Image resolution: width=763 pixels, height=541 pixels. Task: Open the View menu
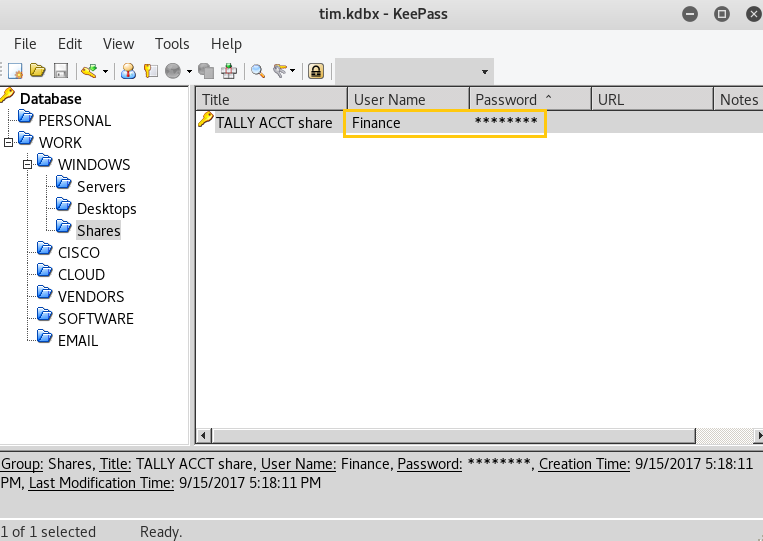click(x=118, y=44)
